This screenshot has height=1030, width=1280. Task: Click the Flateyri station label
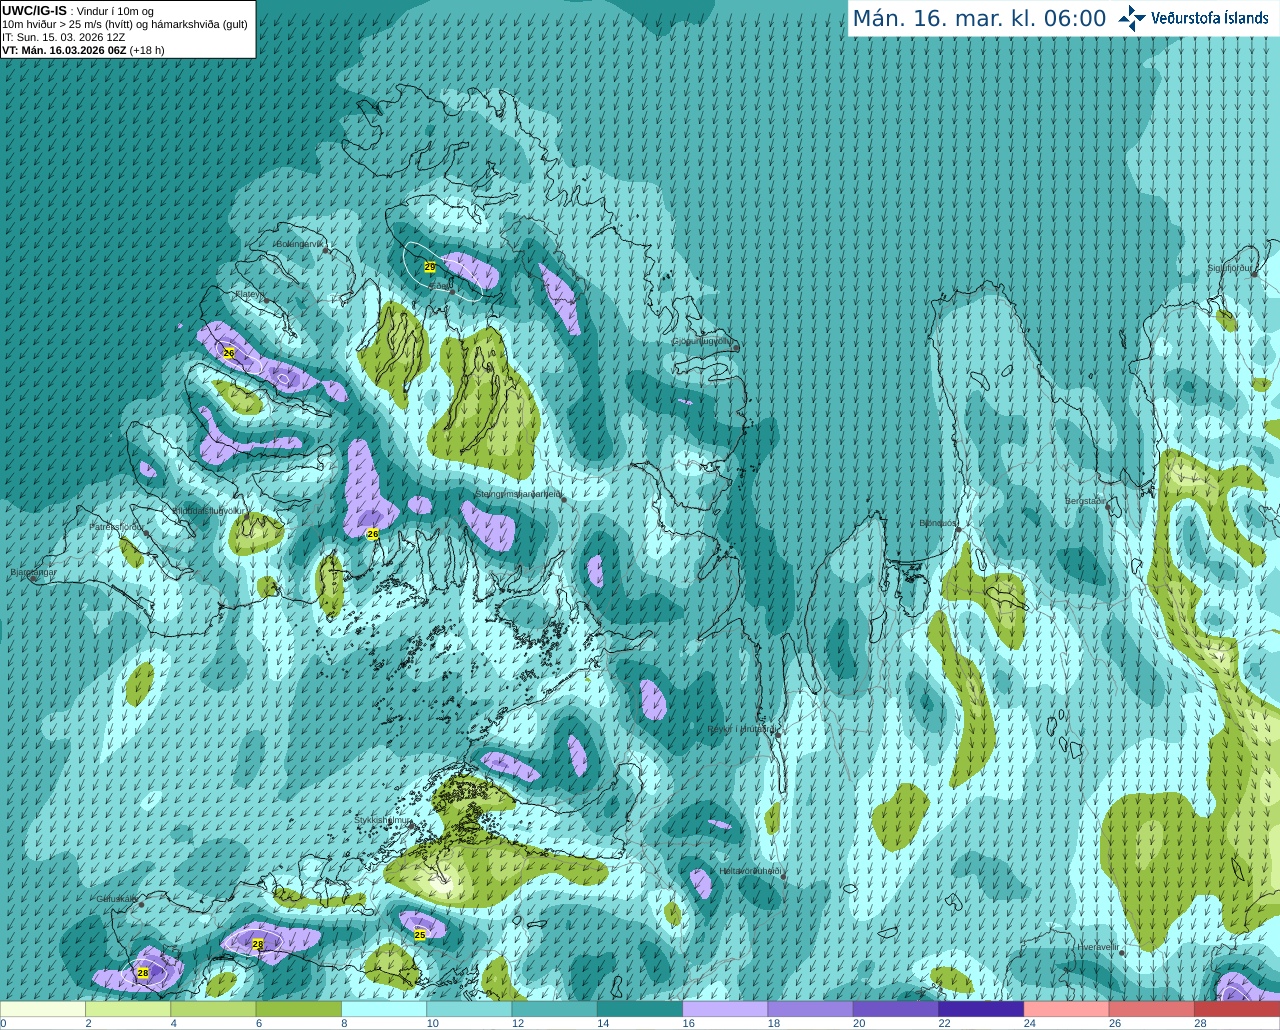click(249, 295)
